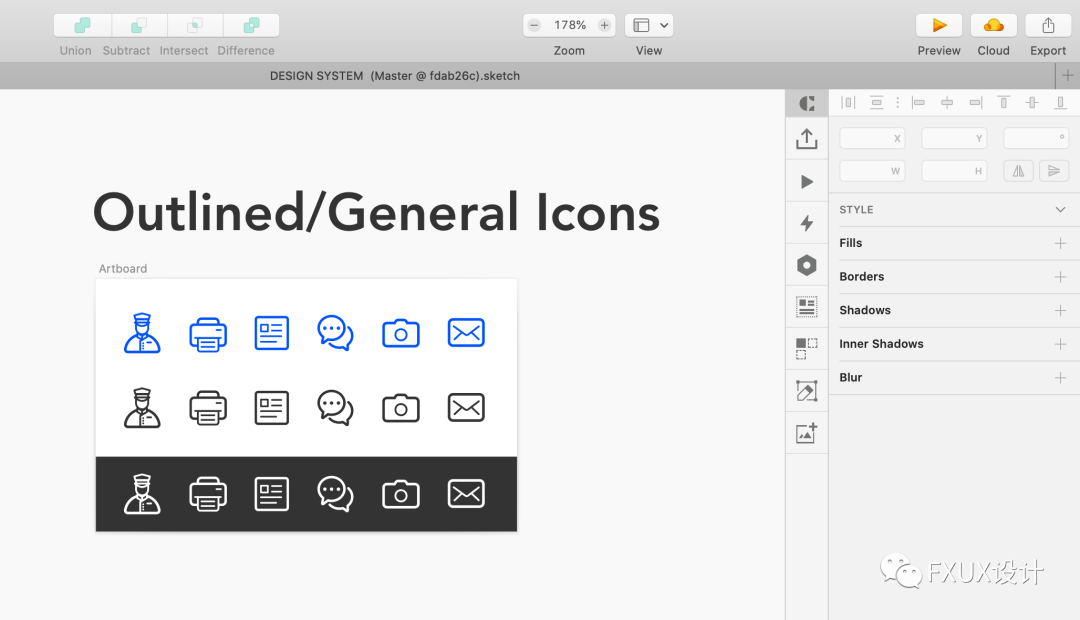Image resolution: width=1080 pixels, height=620 pixels.
Task: Click the H height input field
Action: 954,171
